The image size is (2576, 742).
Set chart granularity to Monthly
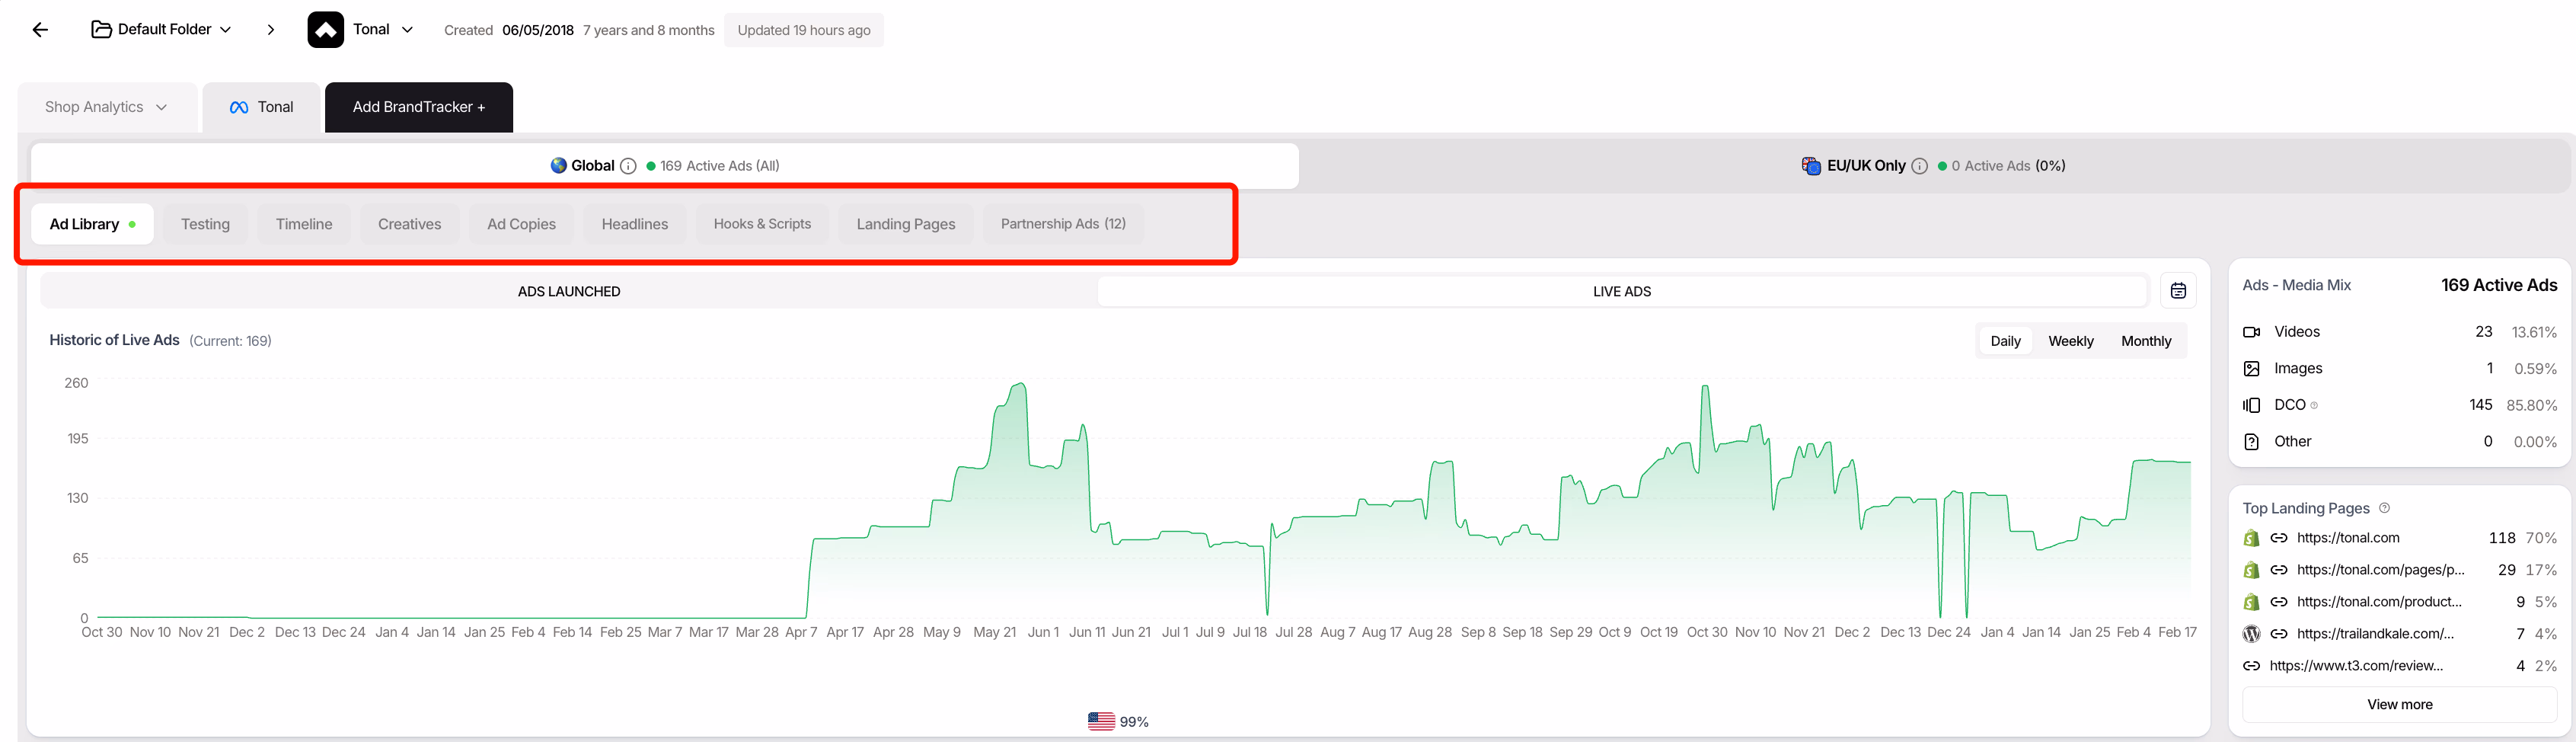(x=2146, y=341)
